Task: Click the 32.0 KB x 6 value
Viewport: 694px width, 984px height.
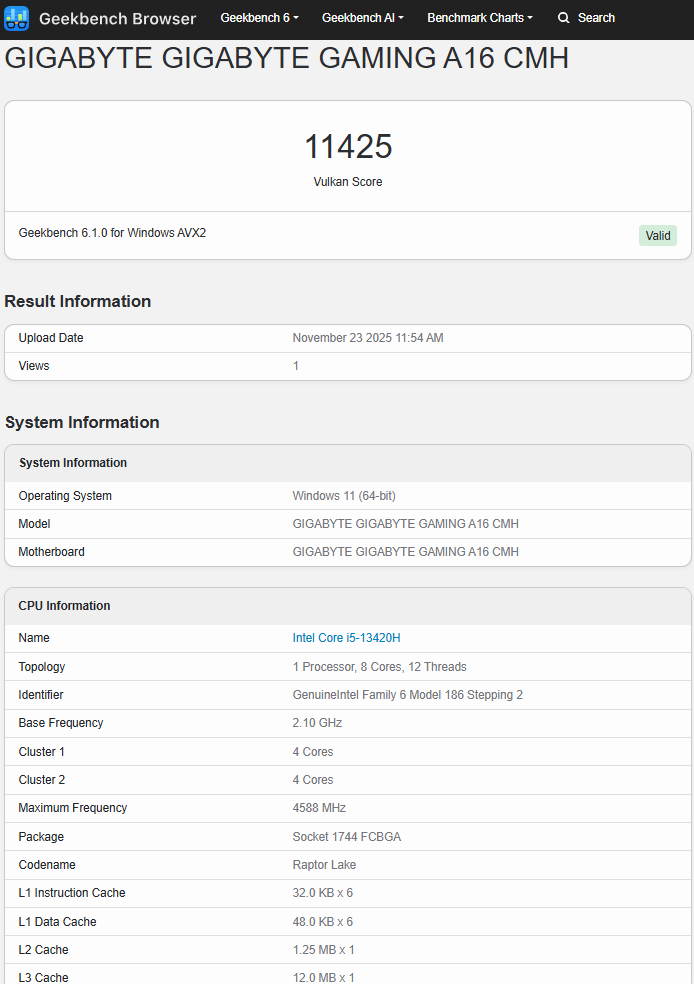Action: 323,892
